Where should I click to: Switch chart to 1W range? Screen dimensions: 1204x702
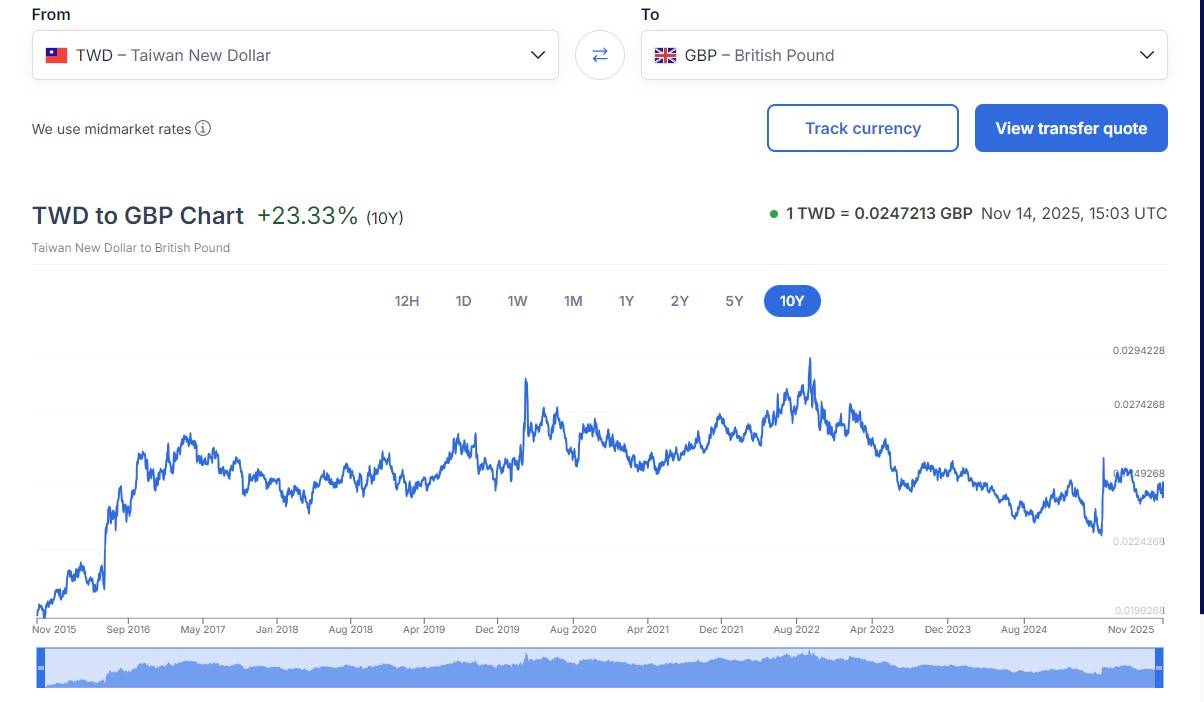[x=517, y=301]
